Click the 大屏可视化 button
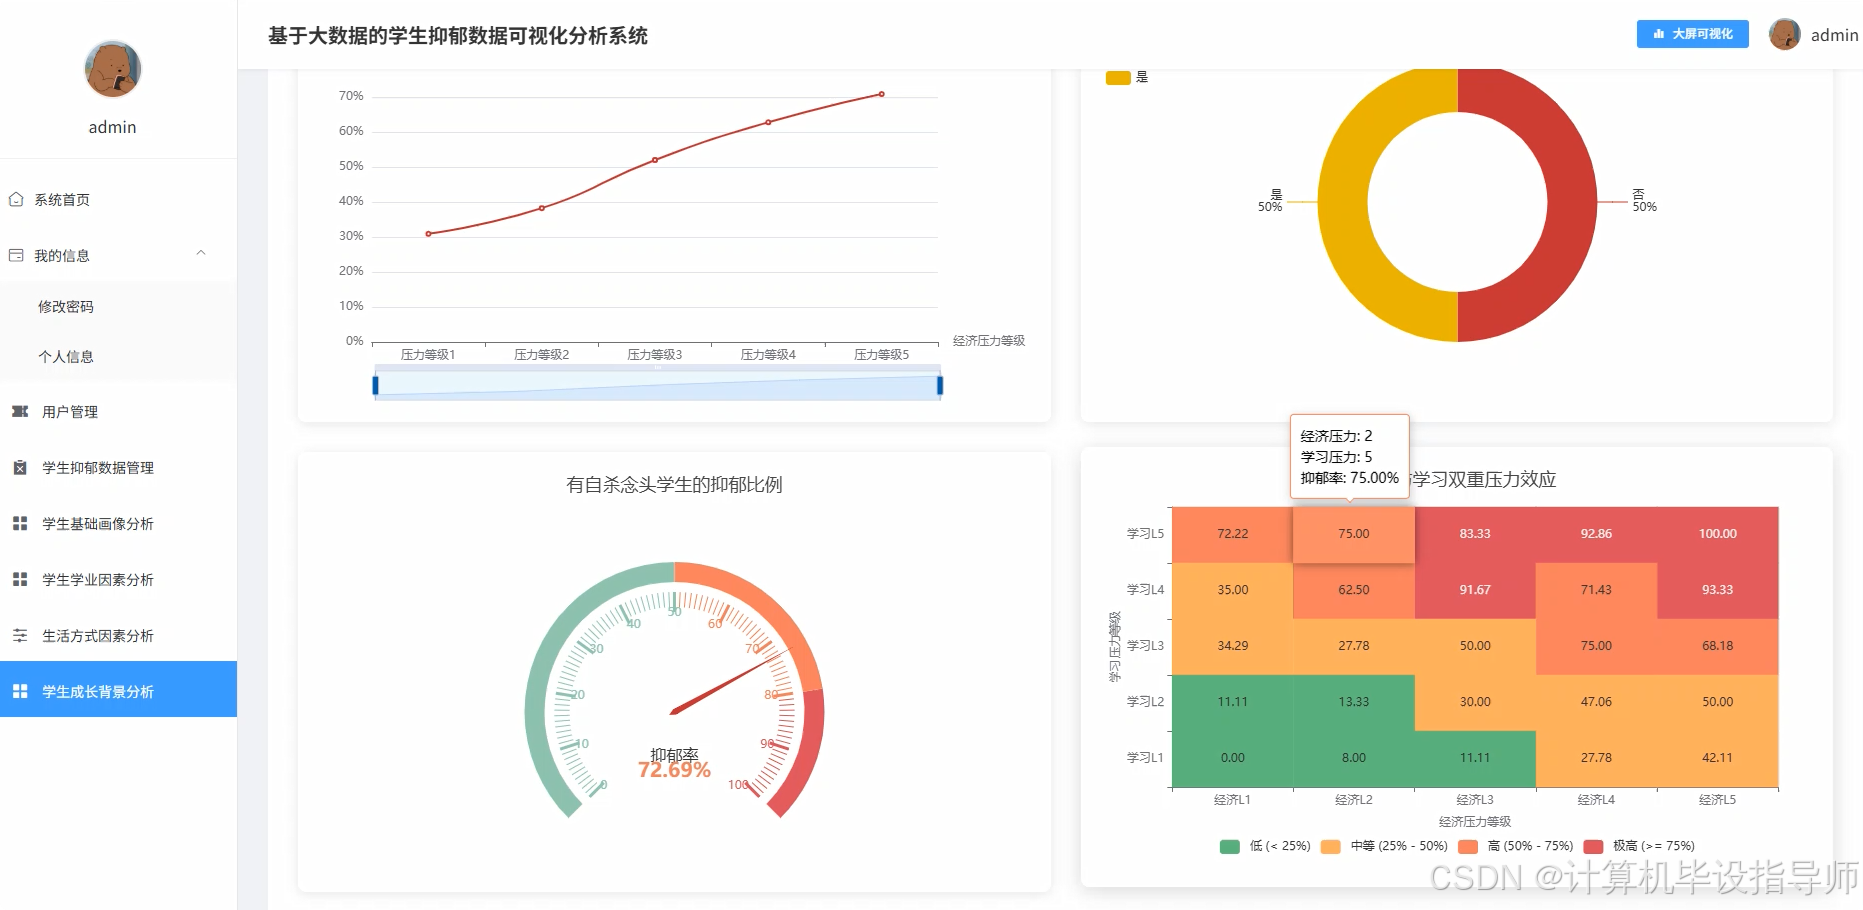Image resolution: width=1863 pixels, height=910 pixels. (x=1692, y=34)
